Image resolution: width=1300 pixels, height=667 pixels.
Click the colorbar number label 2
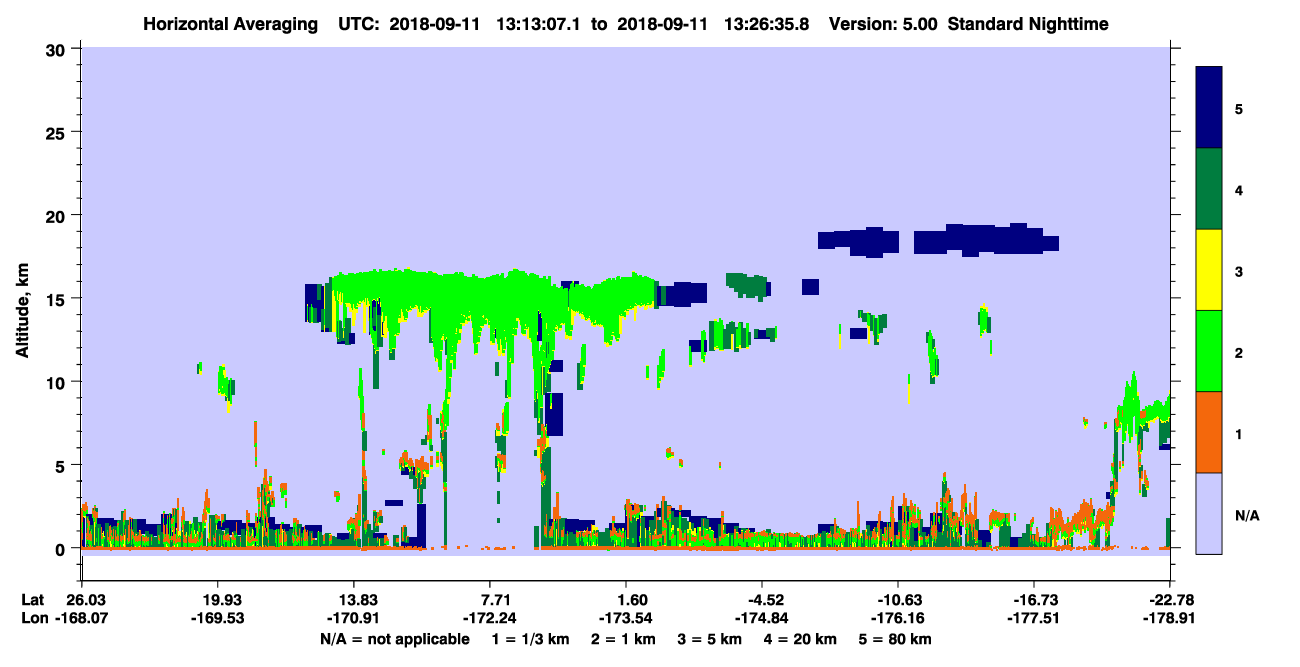pyautogui.click(x=1239, y=352)
